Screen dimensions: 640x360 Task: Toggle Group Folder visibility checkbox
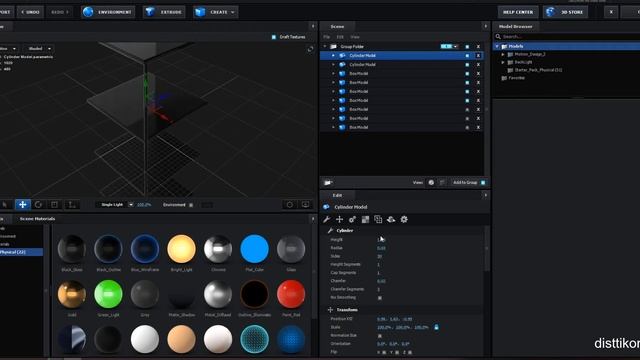tap(467, 47)
